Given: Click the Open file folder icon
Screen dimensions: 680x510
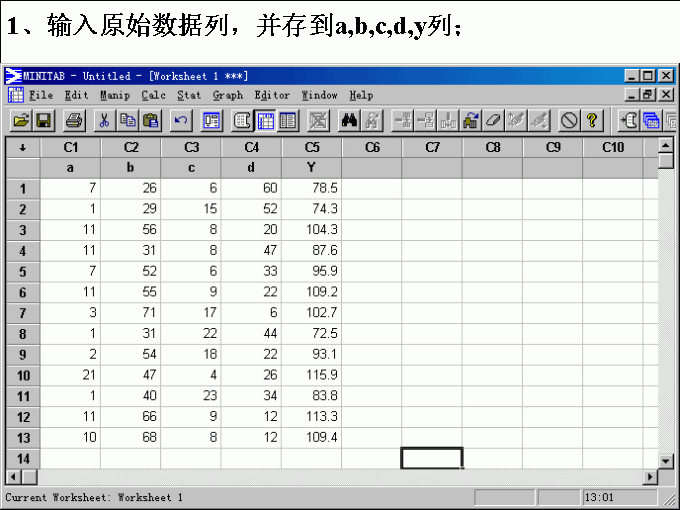Looking at the screenshot, I should click(x=20, y=121).
